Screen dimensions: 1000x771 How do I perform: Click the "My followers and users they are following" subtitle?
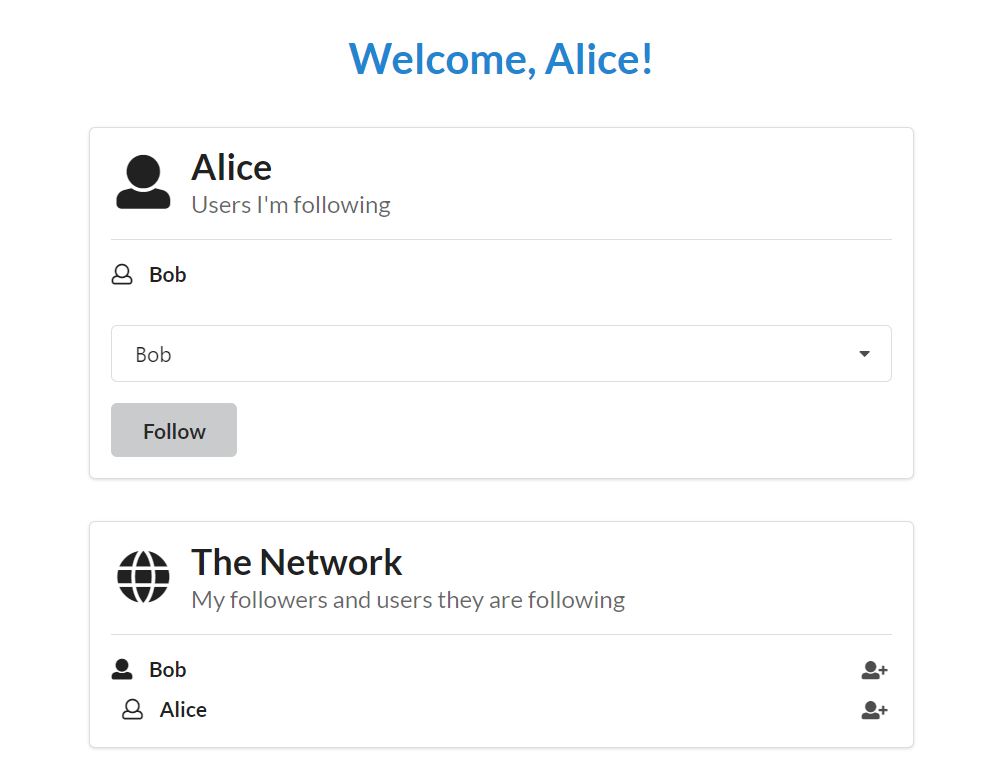pos(408,600)
